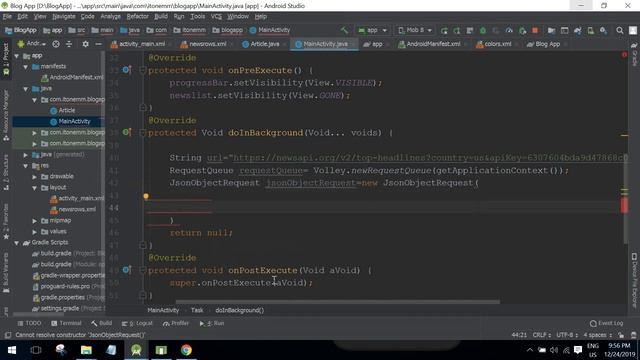Open the Refactor menu
This screenshot has width=640, height=360.
tap(138, 16)
